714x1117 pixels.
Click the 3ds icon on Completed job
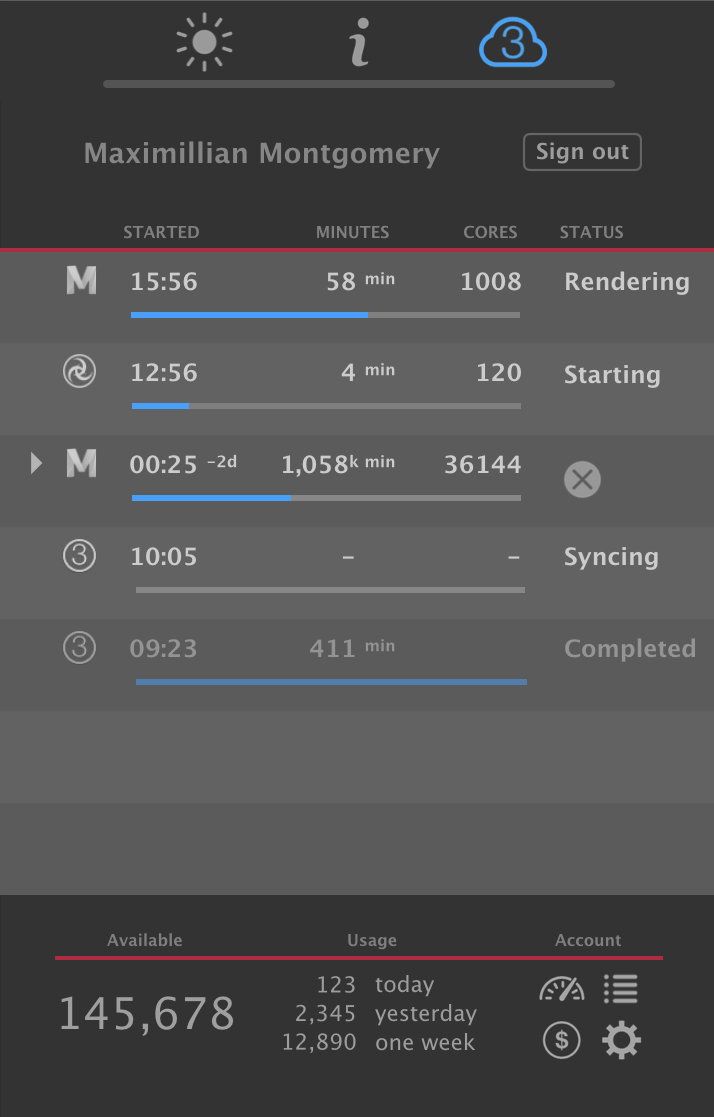pyautogui.click(x=80, y=648)
